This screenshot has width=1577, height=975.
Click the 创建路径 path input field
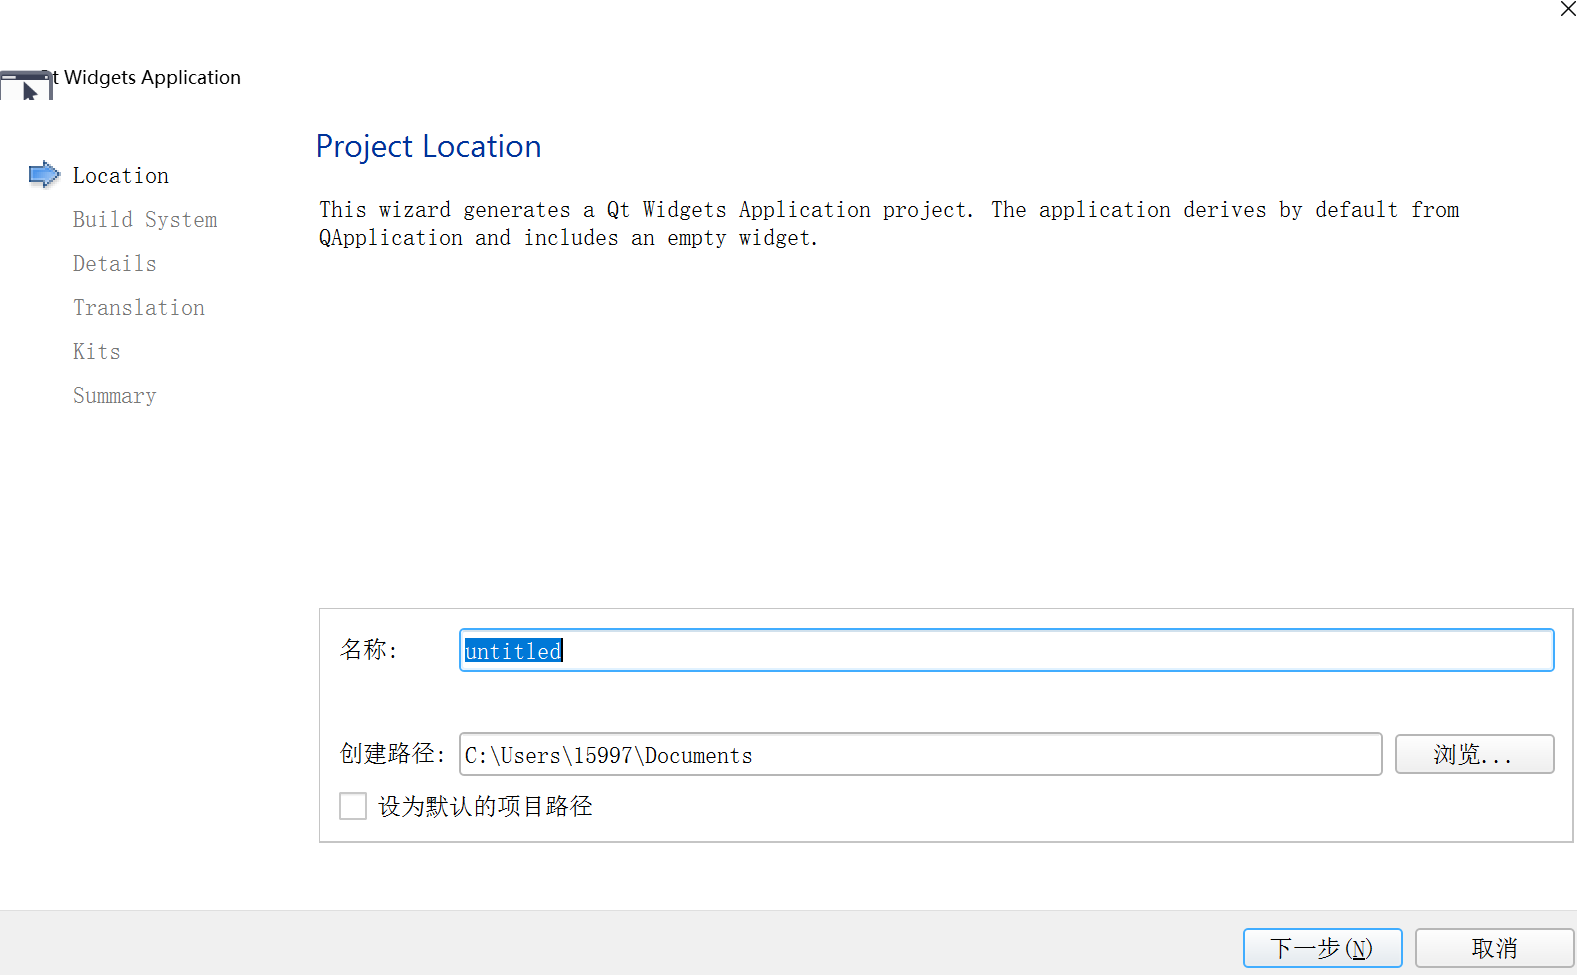[x=920, y=755]
